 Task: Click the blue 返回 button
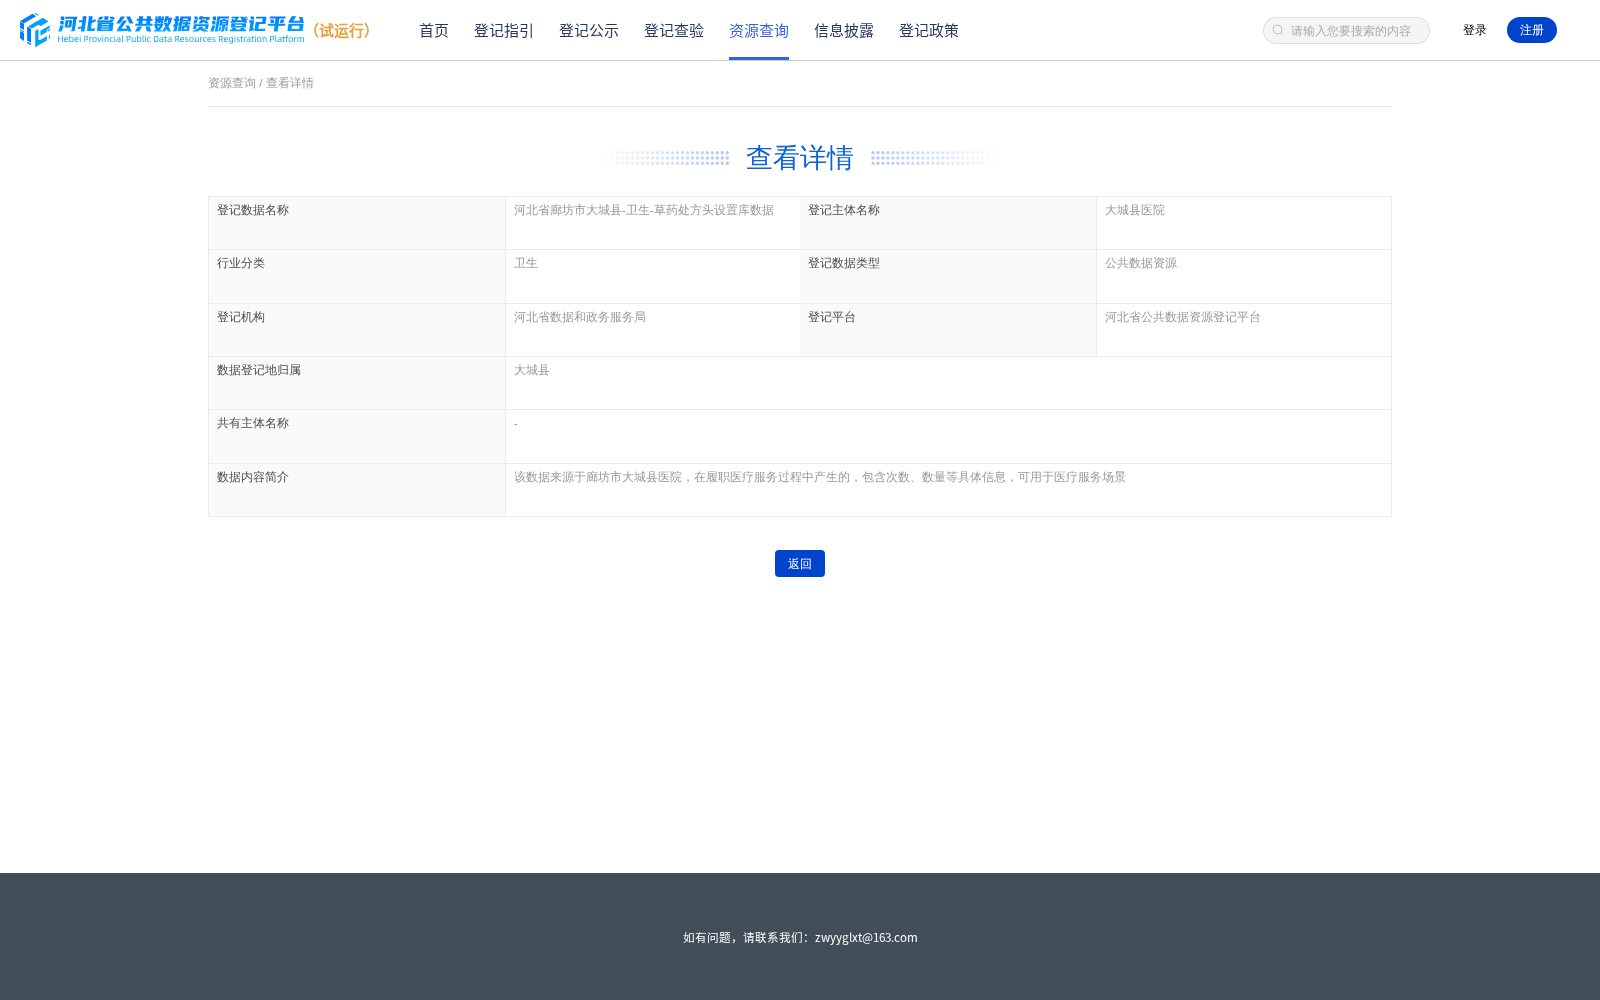(x=800, y=564)
